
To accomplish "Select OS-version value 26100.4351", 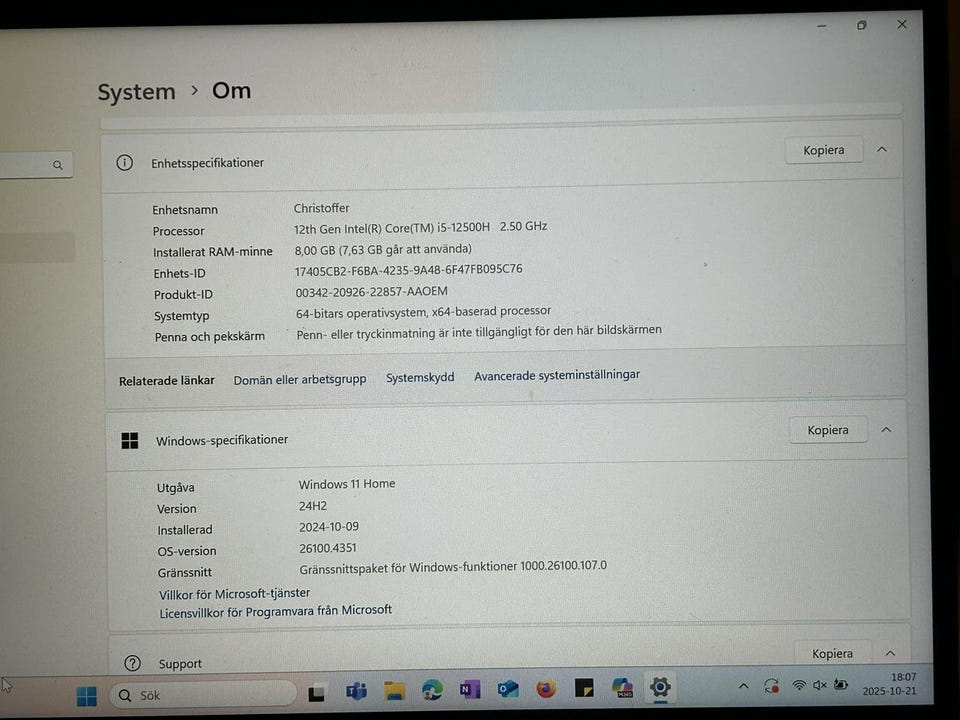I will [328, 548].
